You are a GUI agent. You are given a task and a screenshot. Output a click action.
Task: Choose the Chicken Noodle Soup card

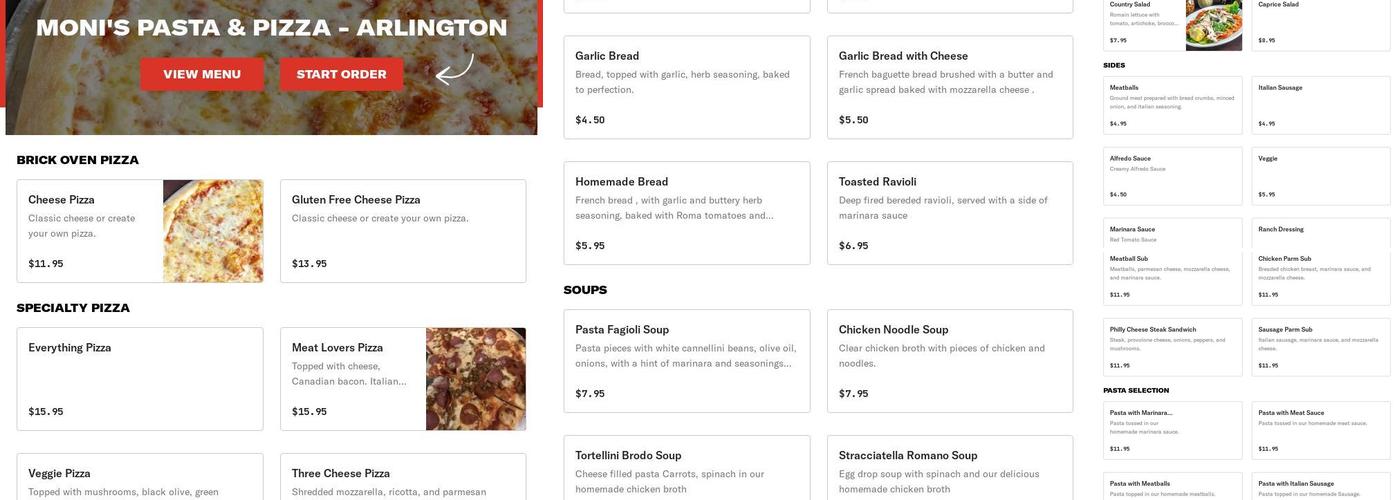tap(950, 361)
